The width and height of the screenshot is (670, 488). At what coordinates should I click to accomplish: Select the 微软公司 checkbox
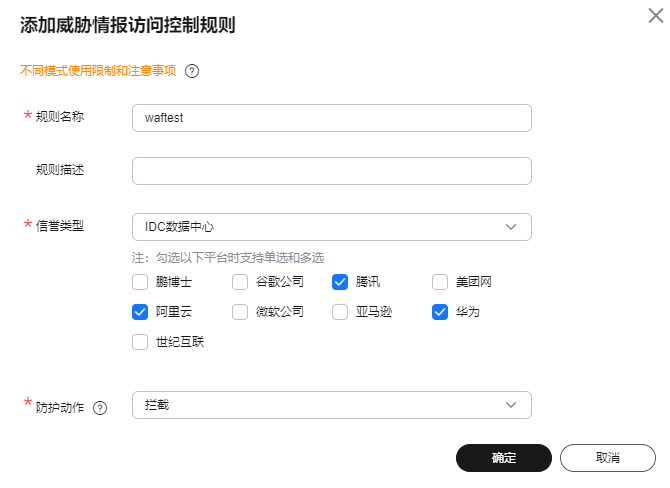click(240, 312)
